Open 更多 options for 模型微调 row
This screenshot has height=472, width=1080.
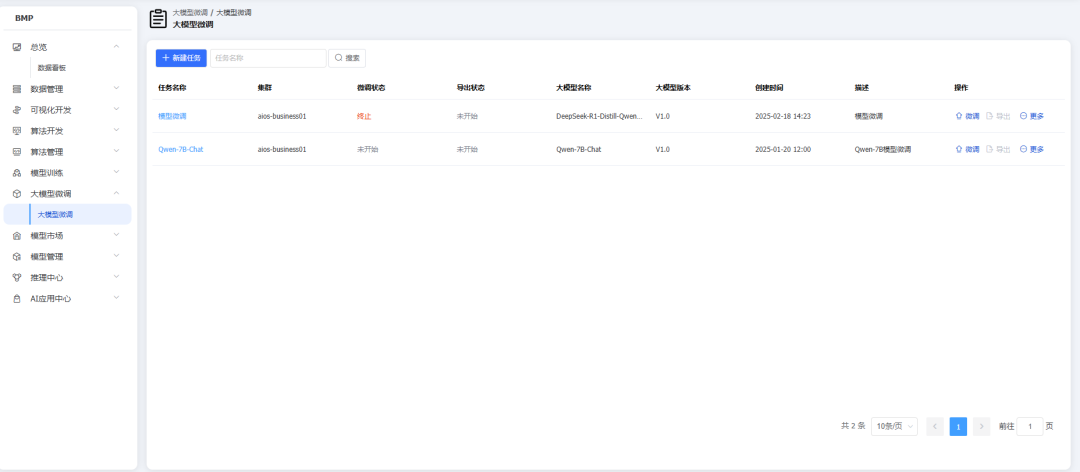pyautogui.click(x=1031, y=116)
